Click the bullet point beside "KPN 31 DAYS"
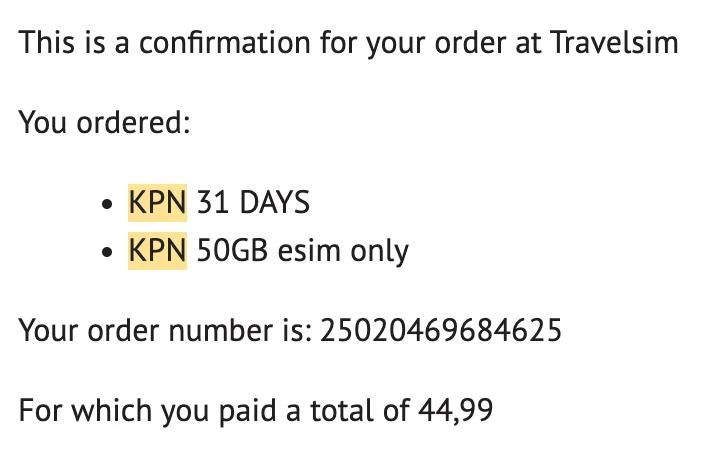This screenshot has height=458, width=702. click(108, 204)
